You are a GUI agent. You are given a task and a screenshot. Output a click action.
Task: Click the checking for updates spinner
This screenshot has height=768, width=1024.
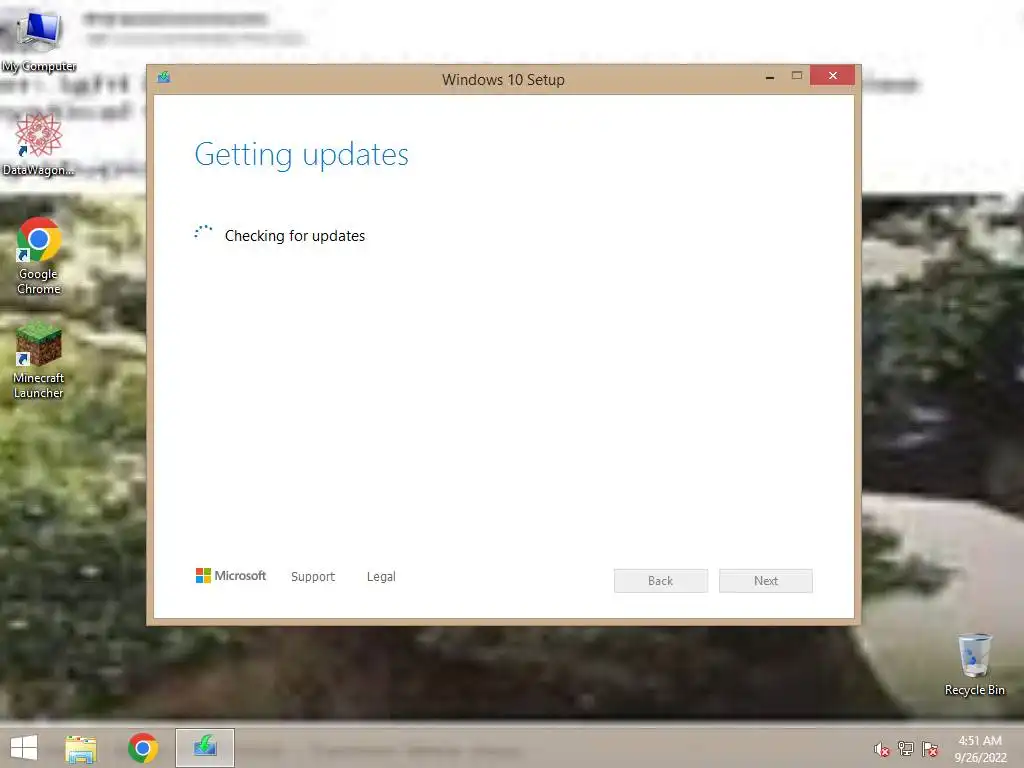(203, 232)
